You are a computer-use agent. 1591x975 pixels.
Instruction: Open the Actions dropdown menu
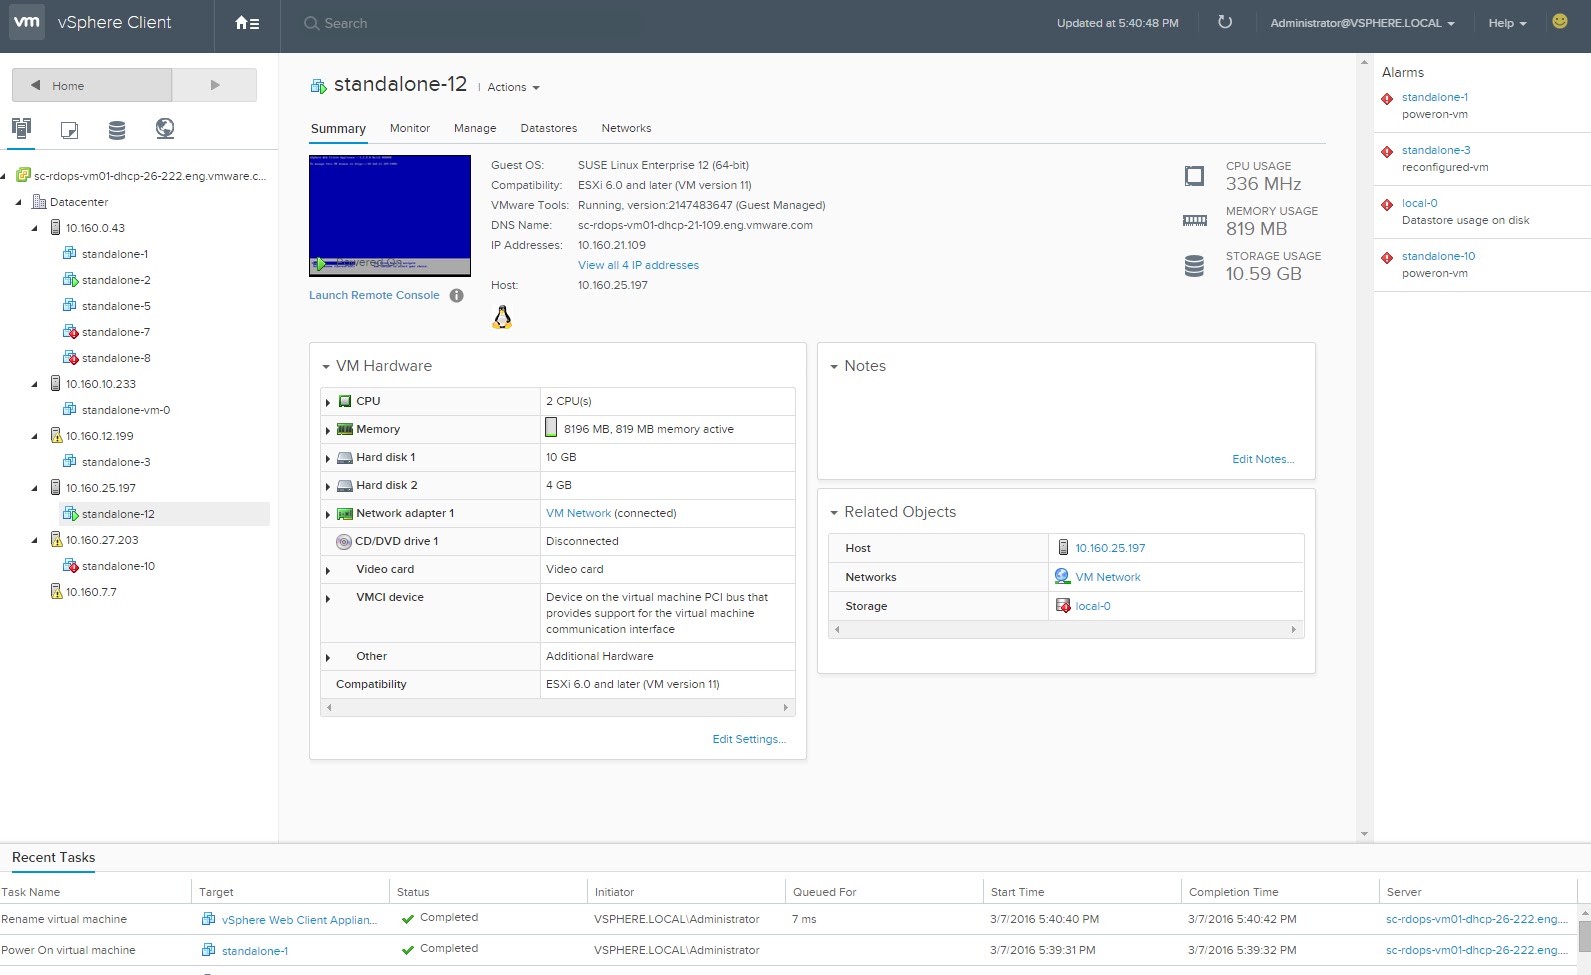click(x=513, y=87)
